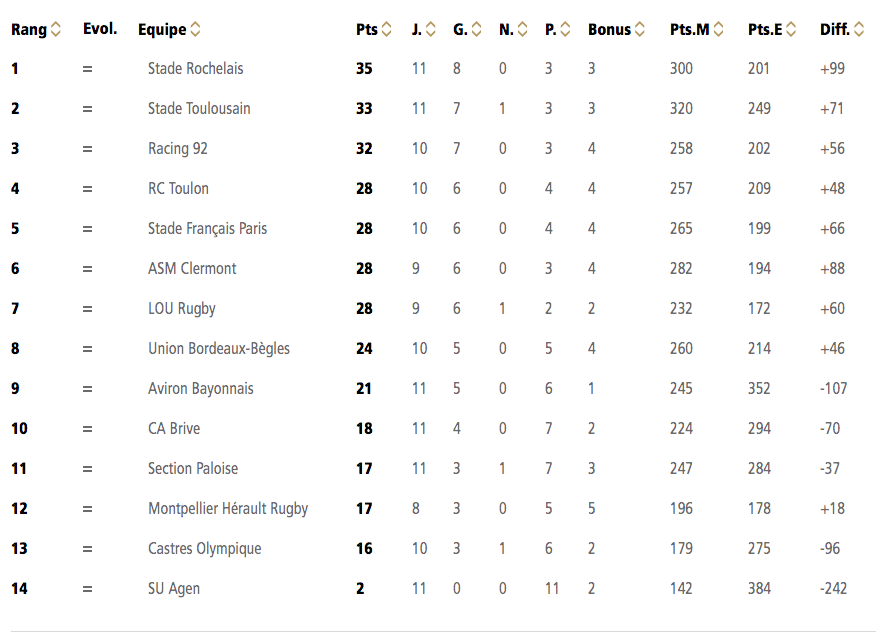Open Montpellier Hérault Rugby link

(228, 509)
